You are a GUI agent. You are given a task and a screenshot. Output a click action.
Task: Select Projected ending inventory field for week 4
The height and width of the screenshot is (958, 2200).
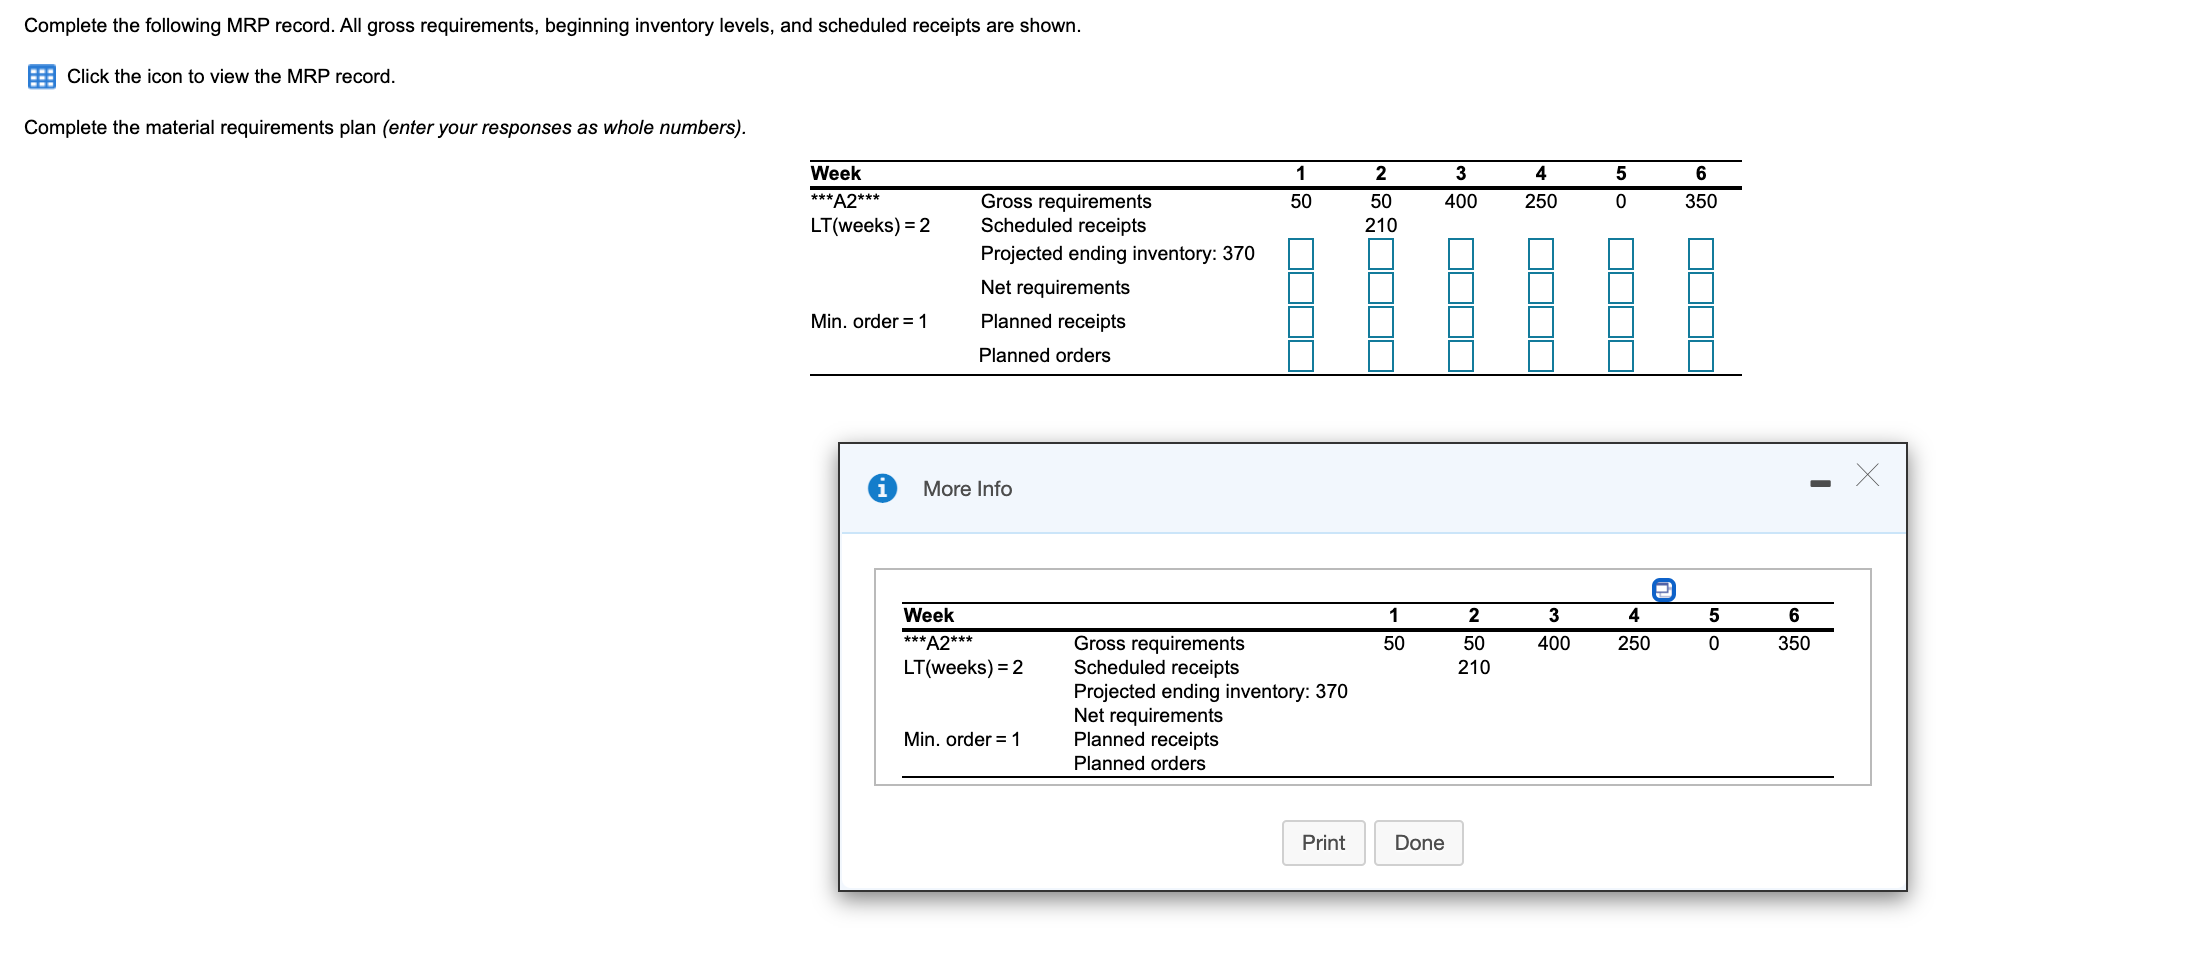pyautogui.click(x=1541, y=254)
